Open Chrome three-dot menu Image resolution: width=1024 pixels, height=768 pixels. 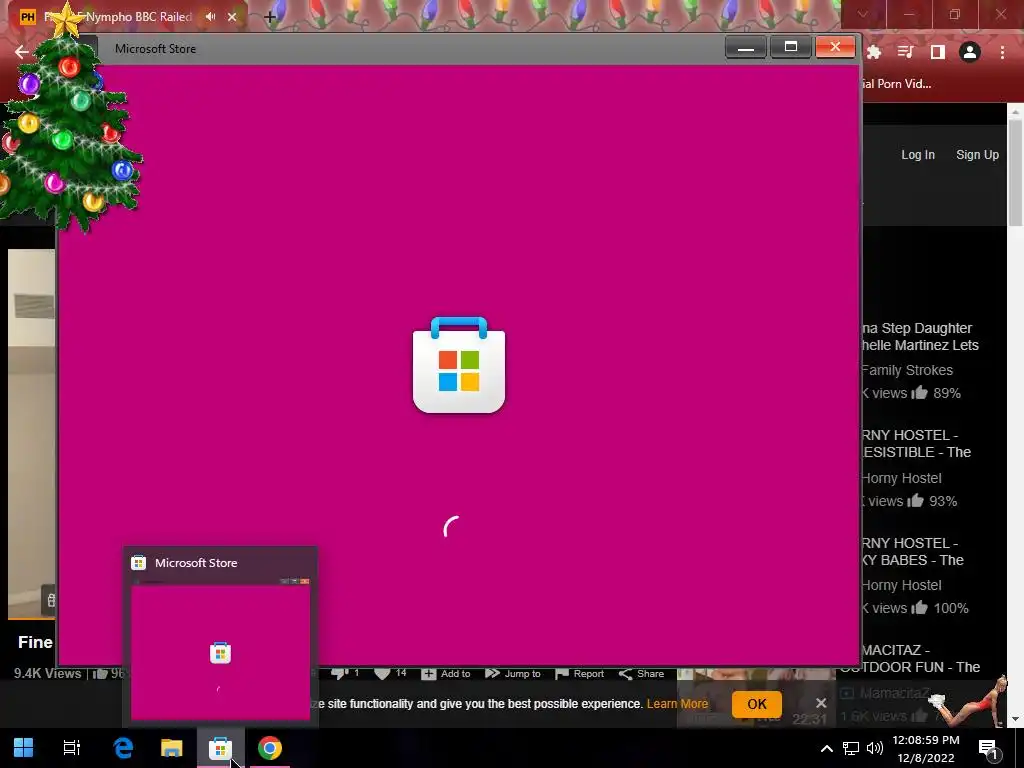click(x=1002, y=52)
